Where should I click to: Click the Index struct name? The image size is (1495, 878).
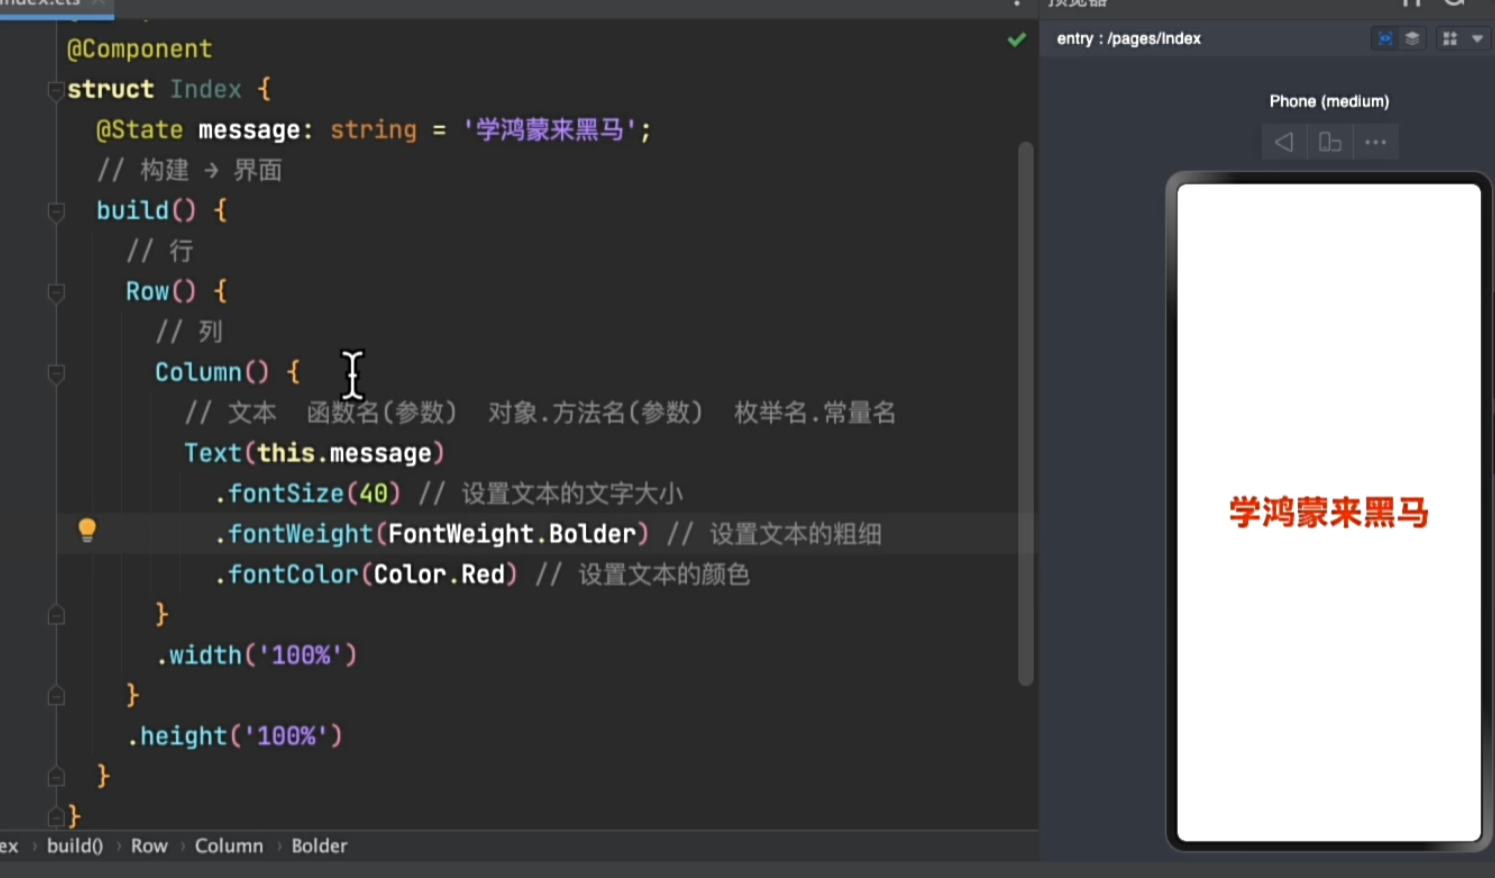point(205,89)
